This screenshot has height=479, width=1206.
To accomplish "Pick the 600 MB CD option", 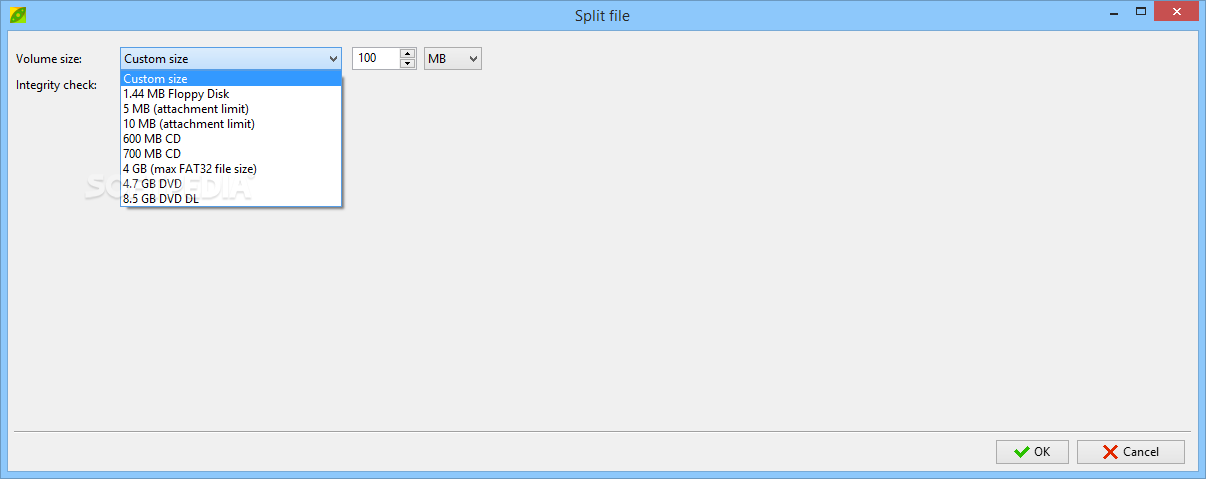I will tap(231, 139).
